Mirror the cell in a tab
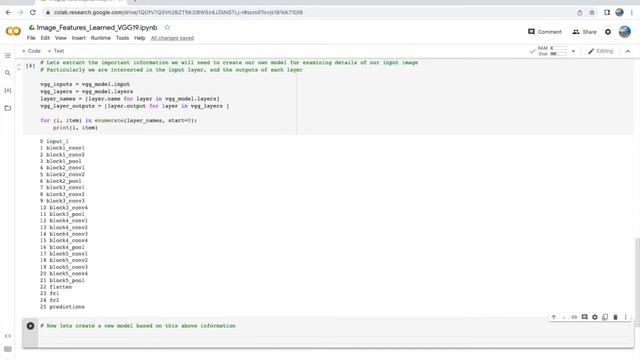640x360 pixels. 605,317
